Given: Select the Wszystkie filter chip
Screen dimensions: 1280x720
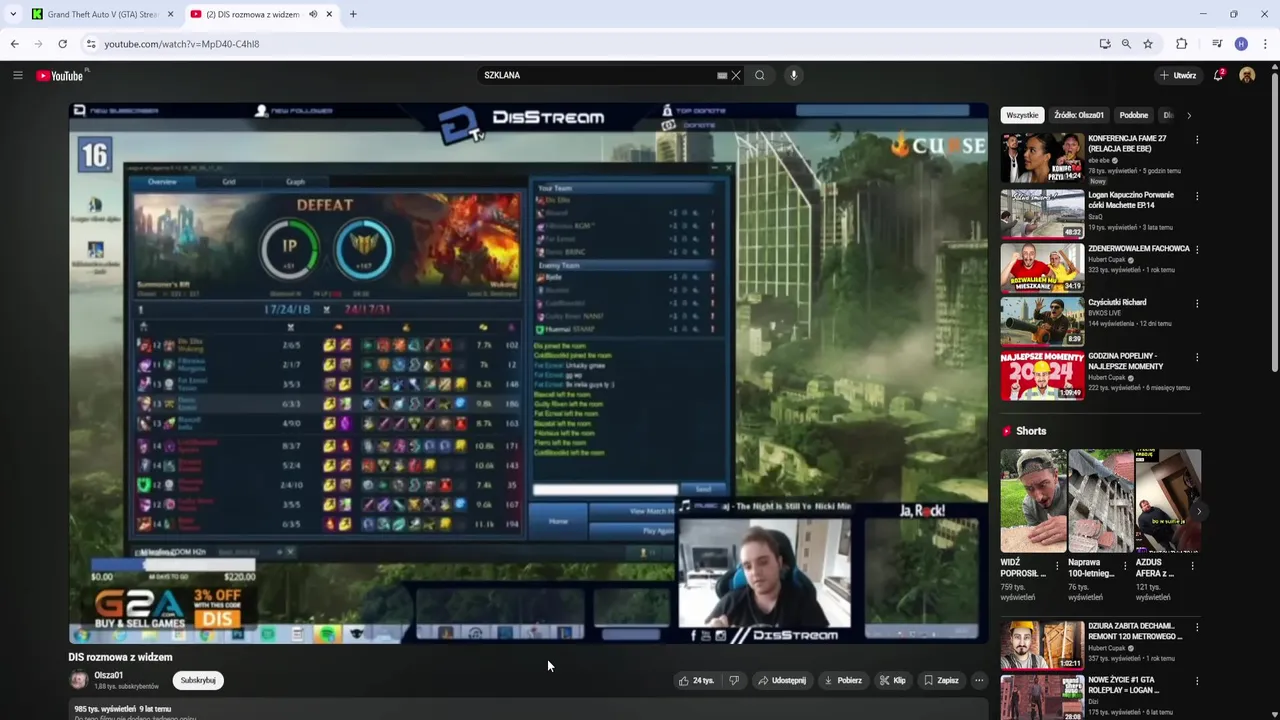Looking at the screenshot, I should pos(1022,115).
